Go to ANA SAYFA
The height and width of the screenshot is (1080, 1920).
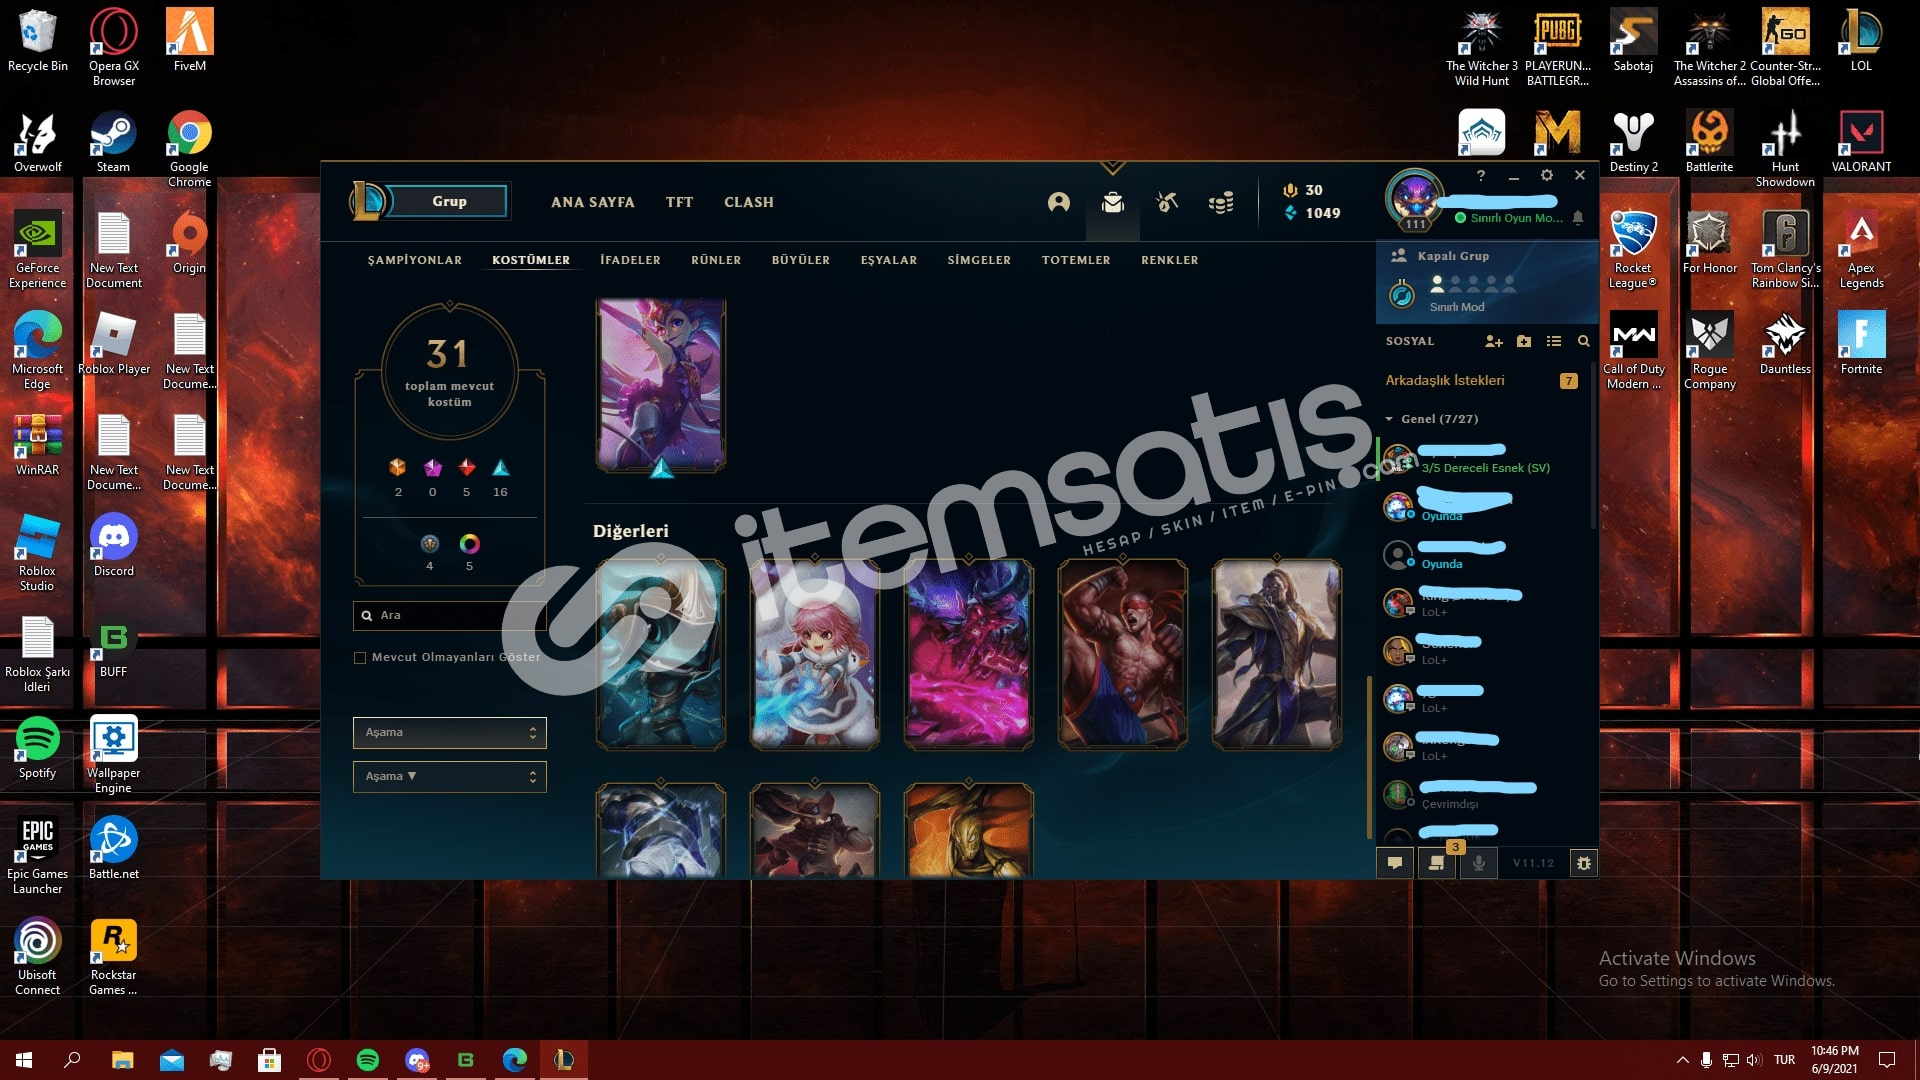(593, 202)
